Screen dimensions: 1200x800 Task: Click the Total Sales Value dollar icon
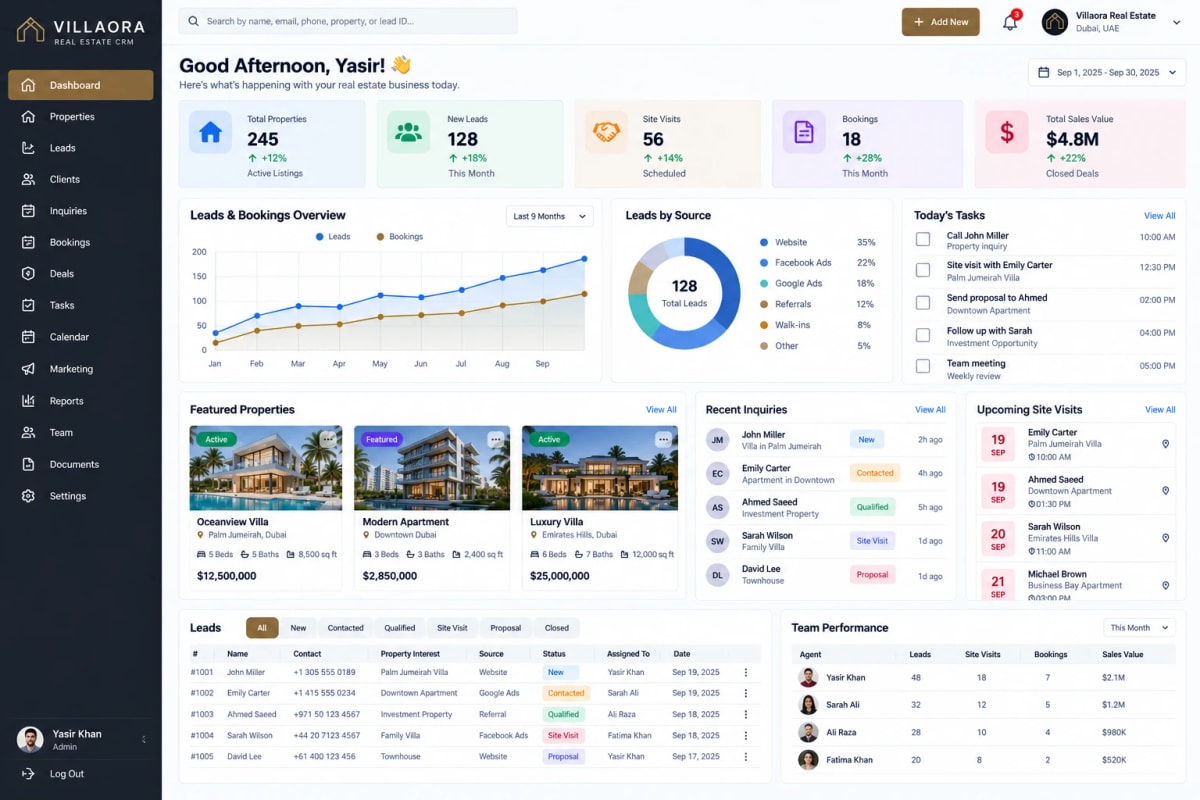(x=1007, y=132)
